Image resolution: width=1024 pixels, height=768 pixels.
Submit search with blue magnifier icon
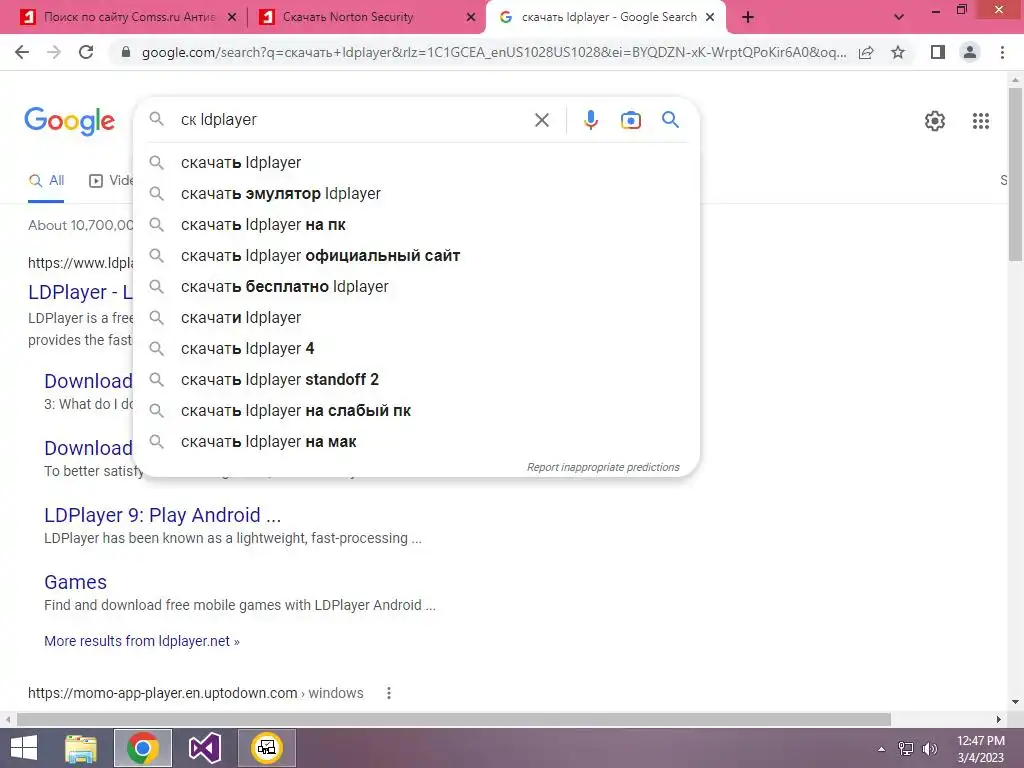670,120
